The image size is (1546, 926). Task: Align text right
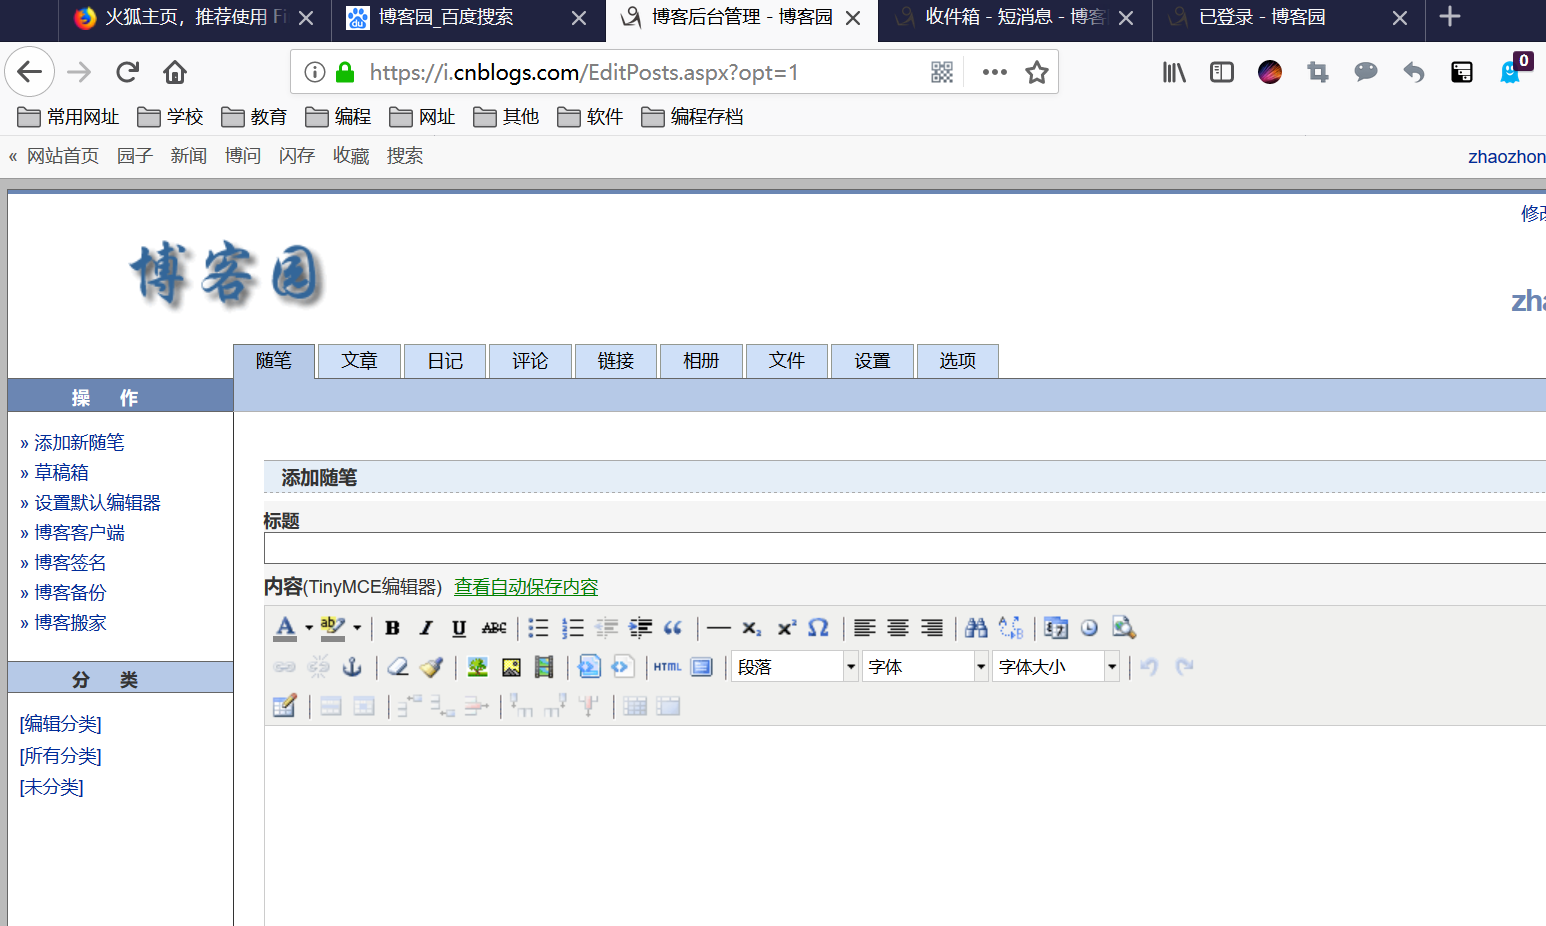click(932, 628)
